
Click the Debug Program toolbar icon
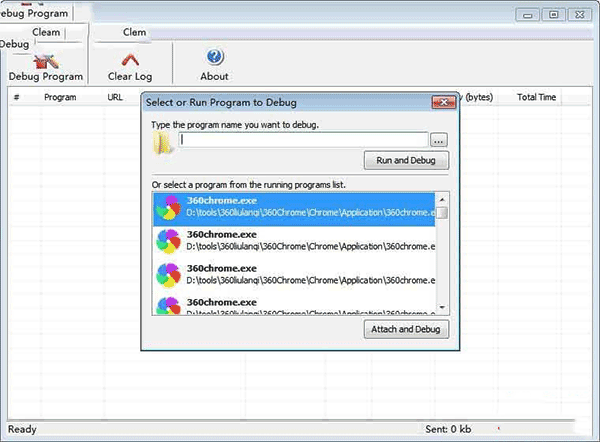pyautogui.click(x=46, y=62)
